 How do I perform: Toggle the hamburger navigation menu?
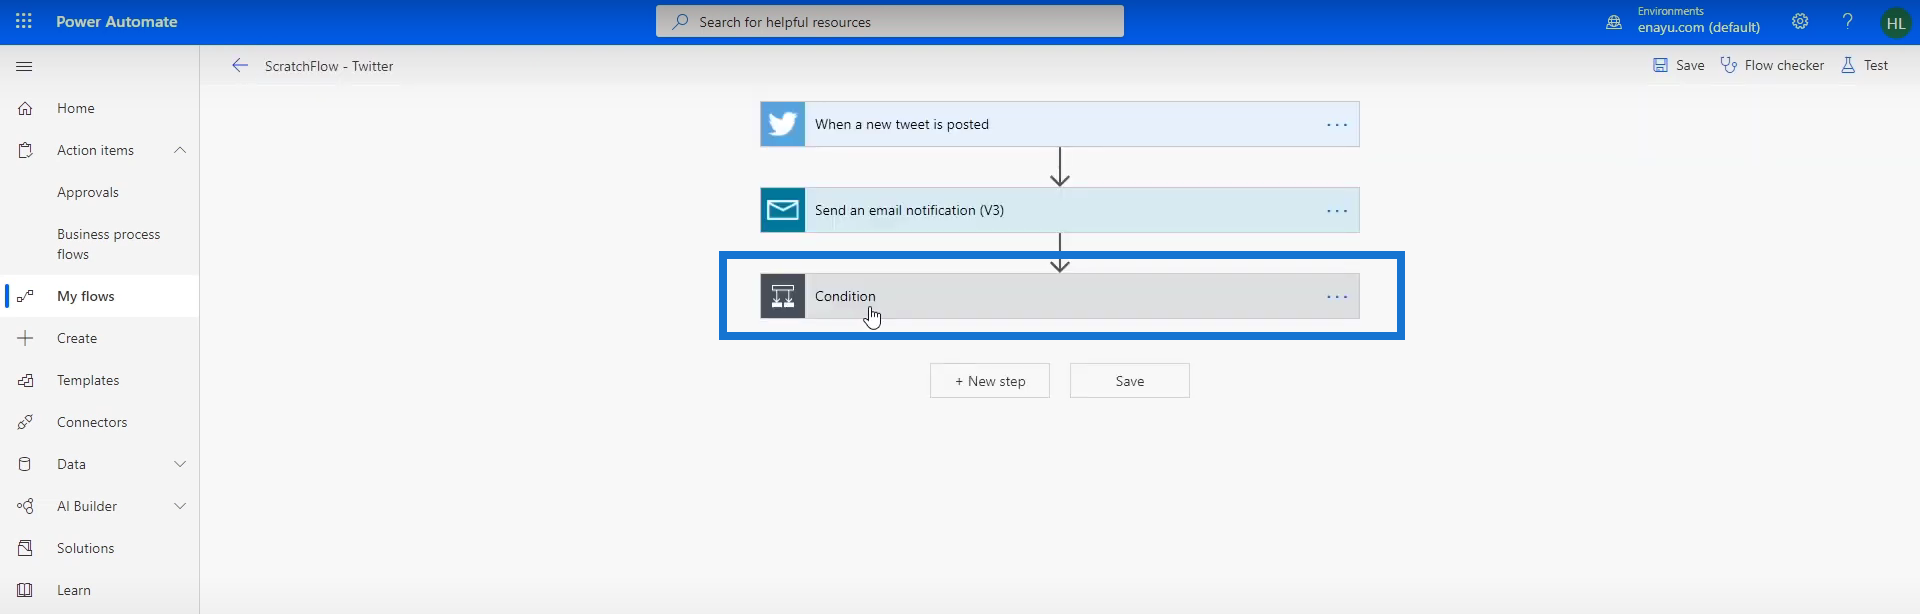(x=25, y=66)
